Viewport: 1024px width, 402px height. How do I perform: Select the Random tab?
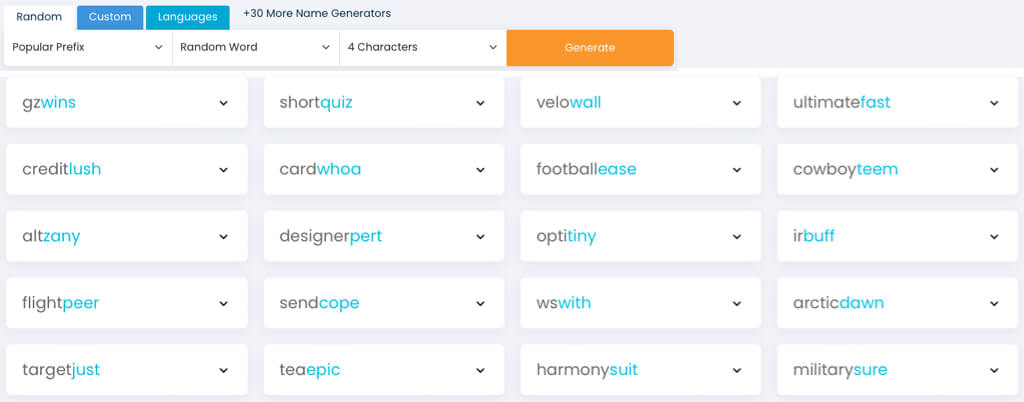click(39, 17)
